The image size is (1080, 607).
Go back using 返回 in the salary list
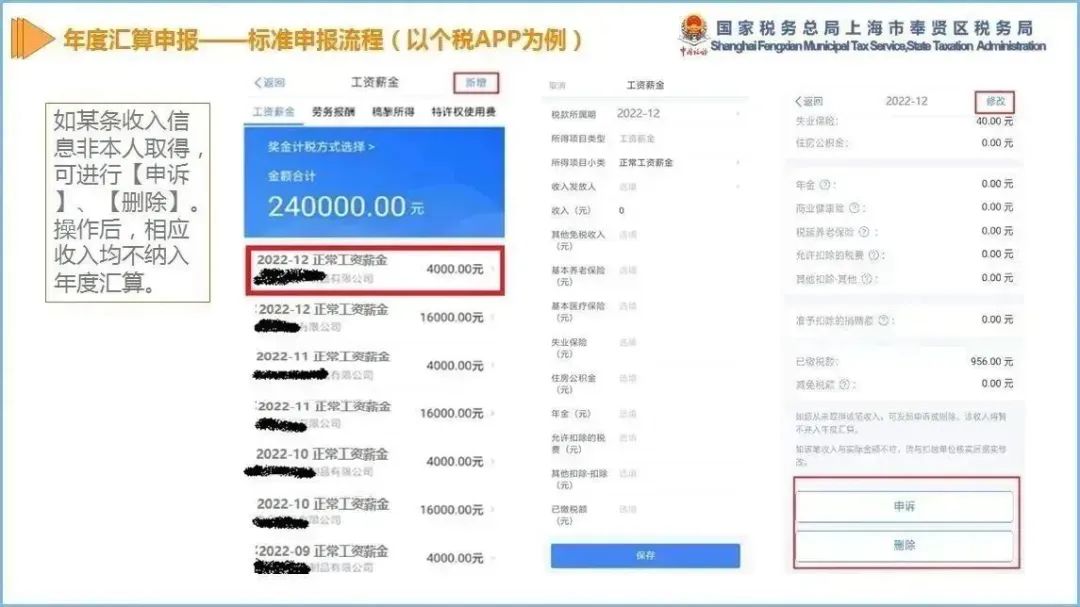269,83
